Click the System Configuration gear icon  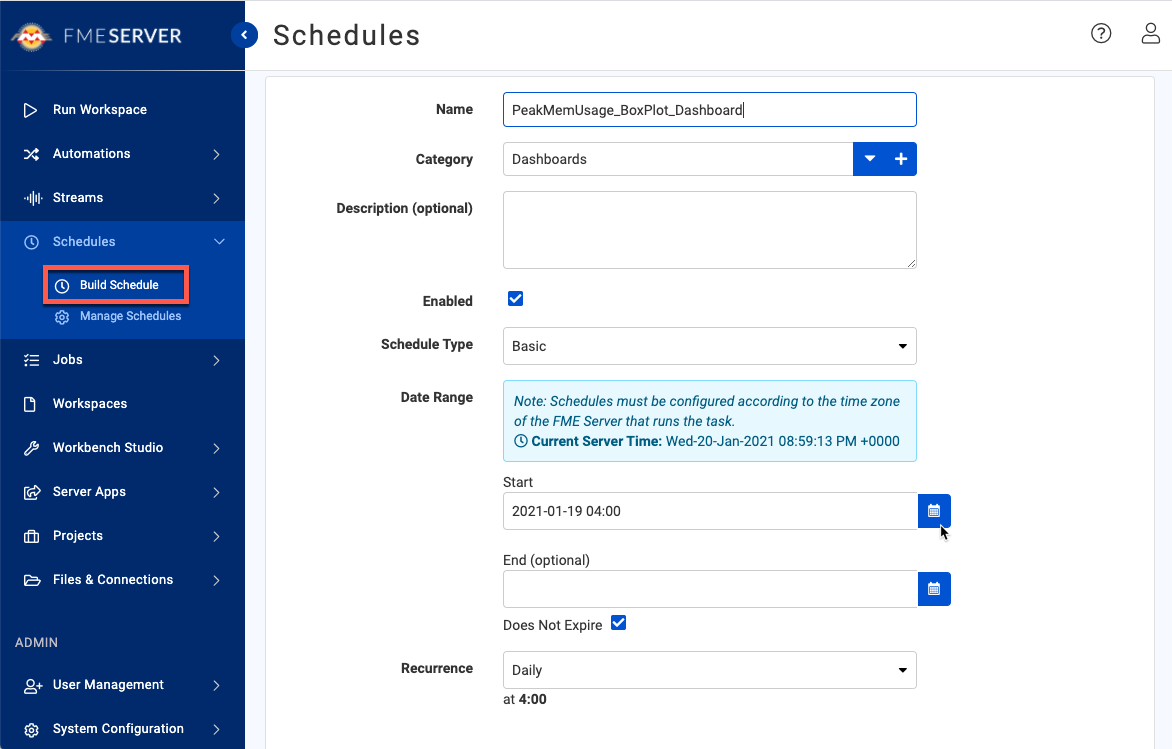[x=31, y=730]
